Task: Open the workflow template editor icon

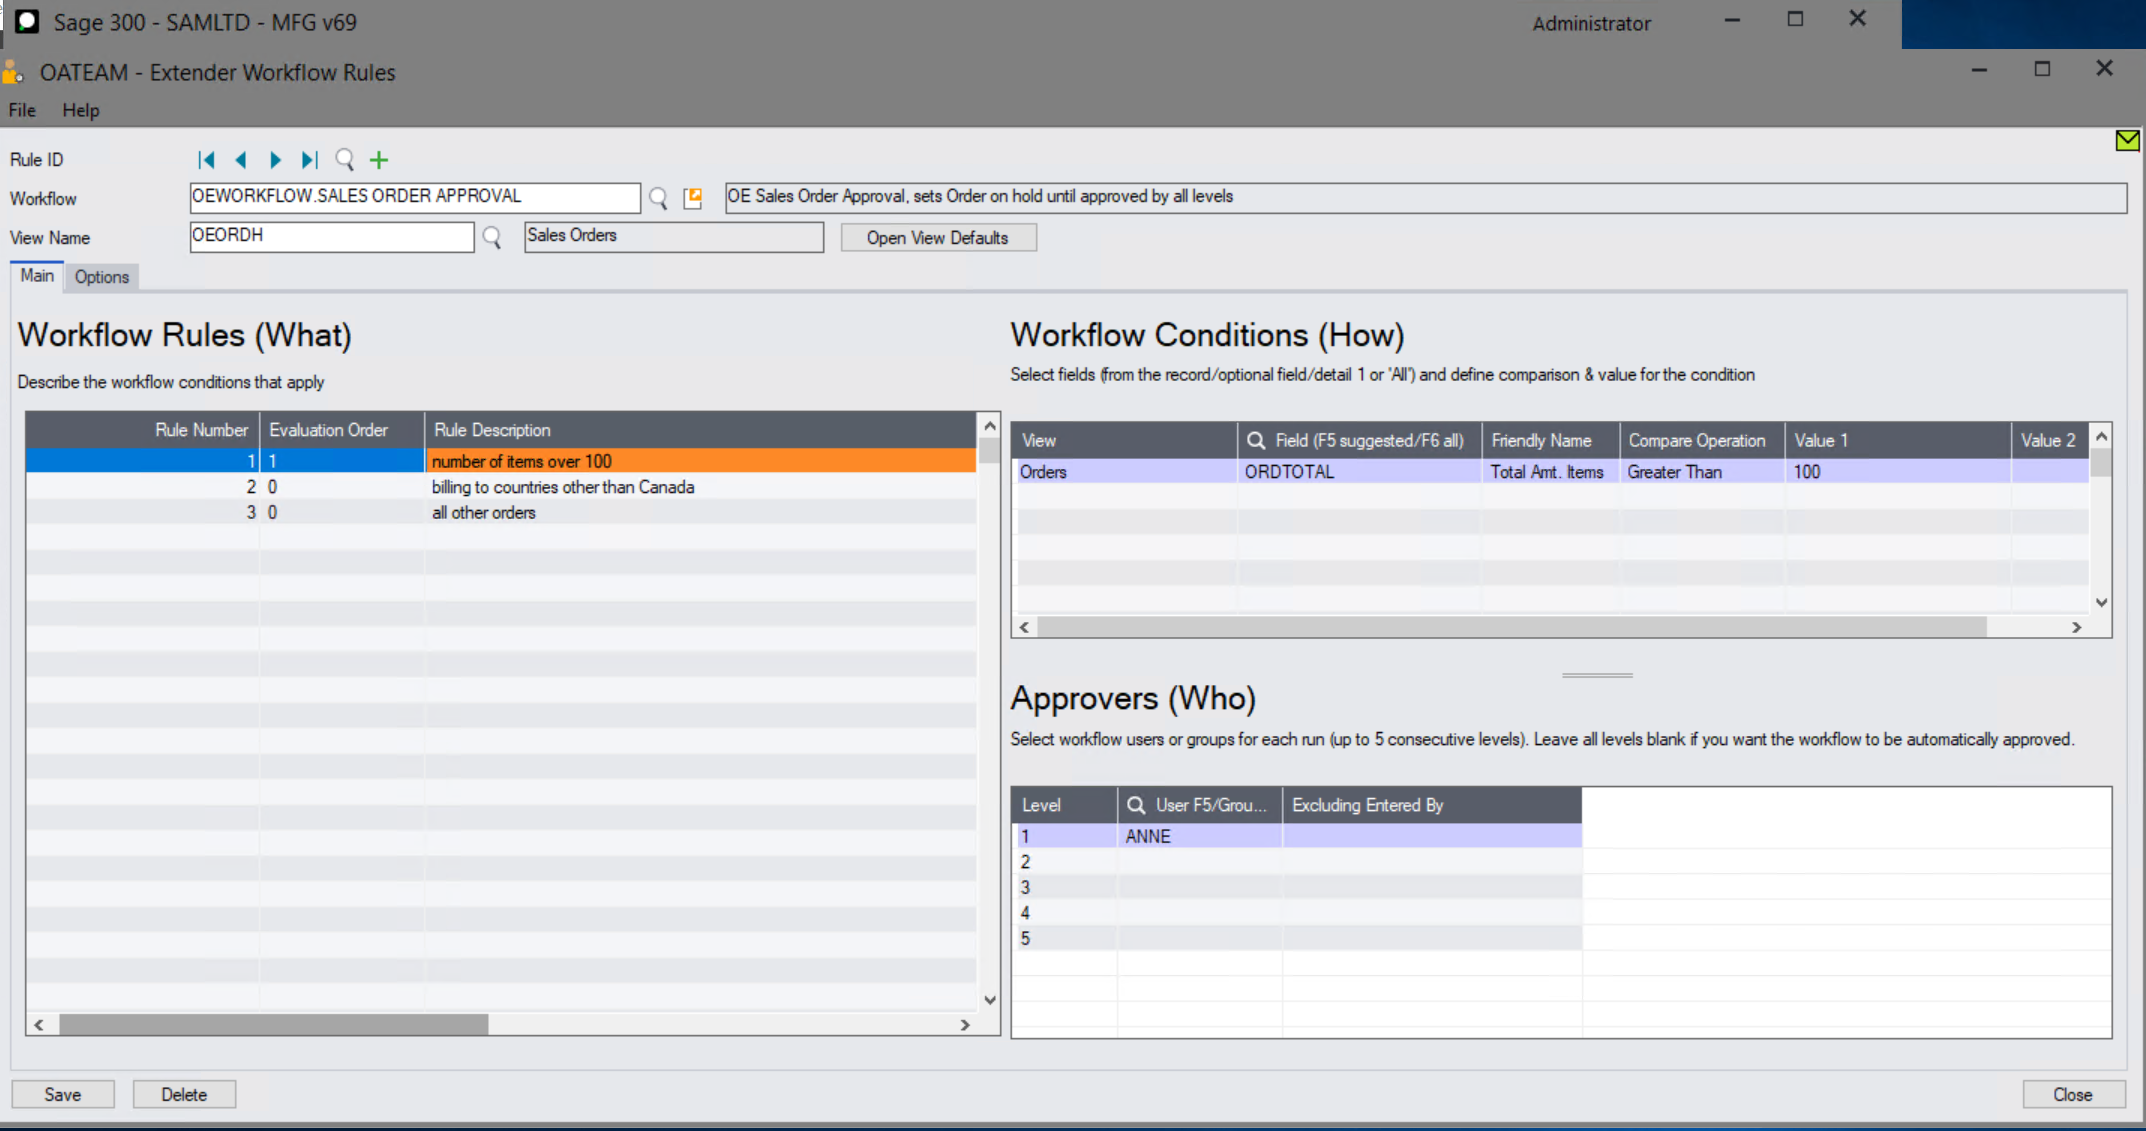Action: (693, 197)
